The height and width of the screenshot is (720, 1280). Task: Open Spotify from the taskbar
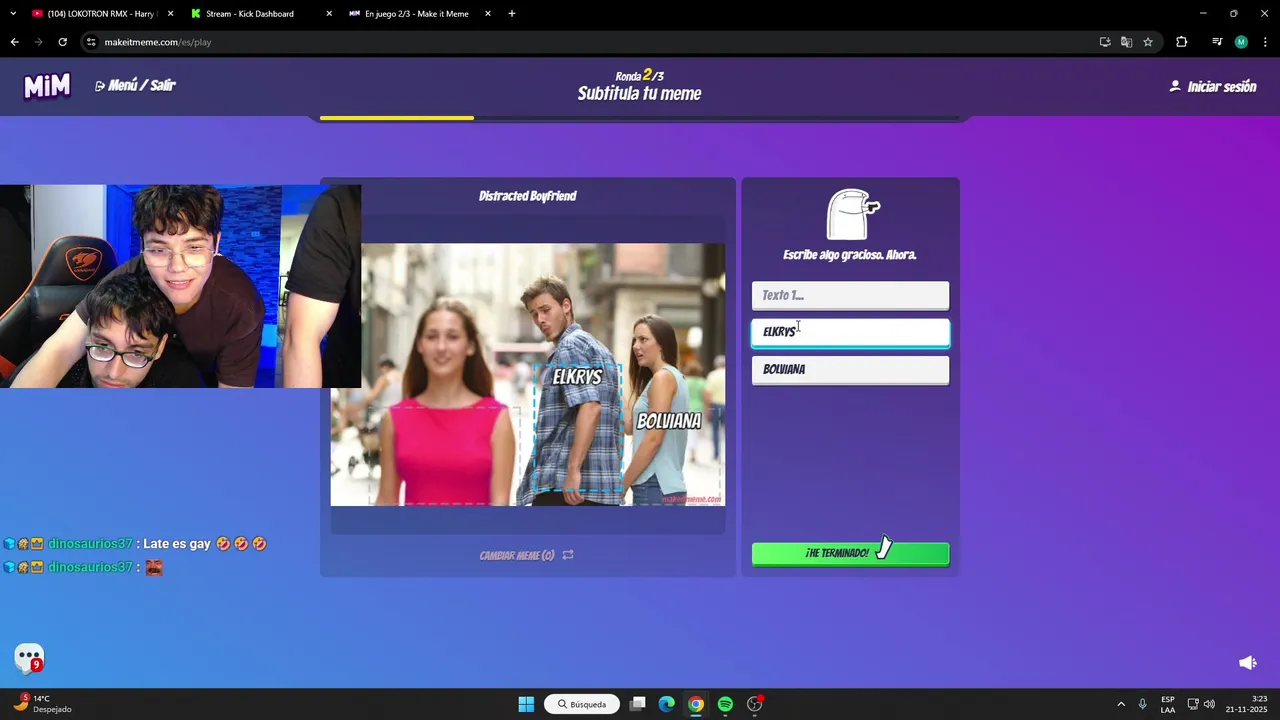pos(725,704)
